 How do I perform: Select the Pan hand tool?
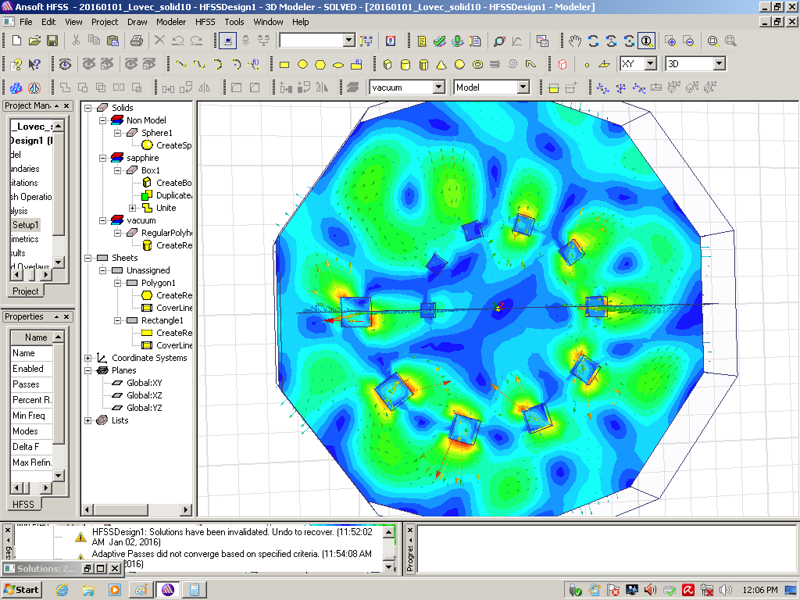pyautogui.click(x=575, y=41)
